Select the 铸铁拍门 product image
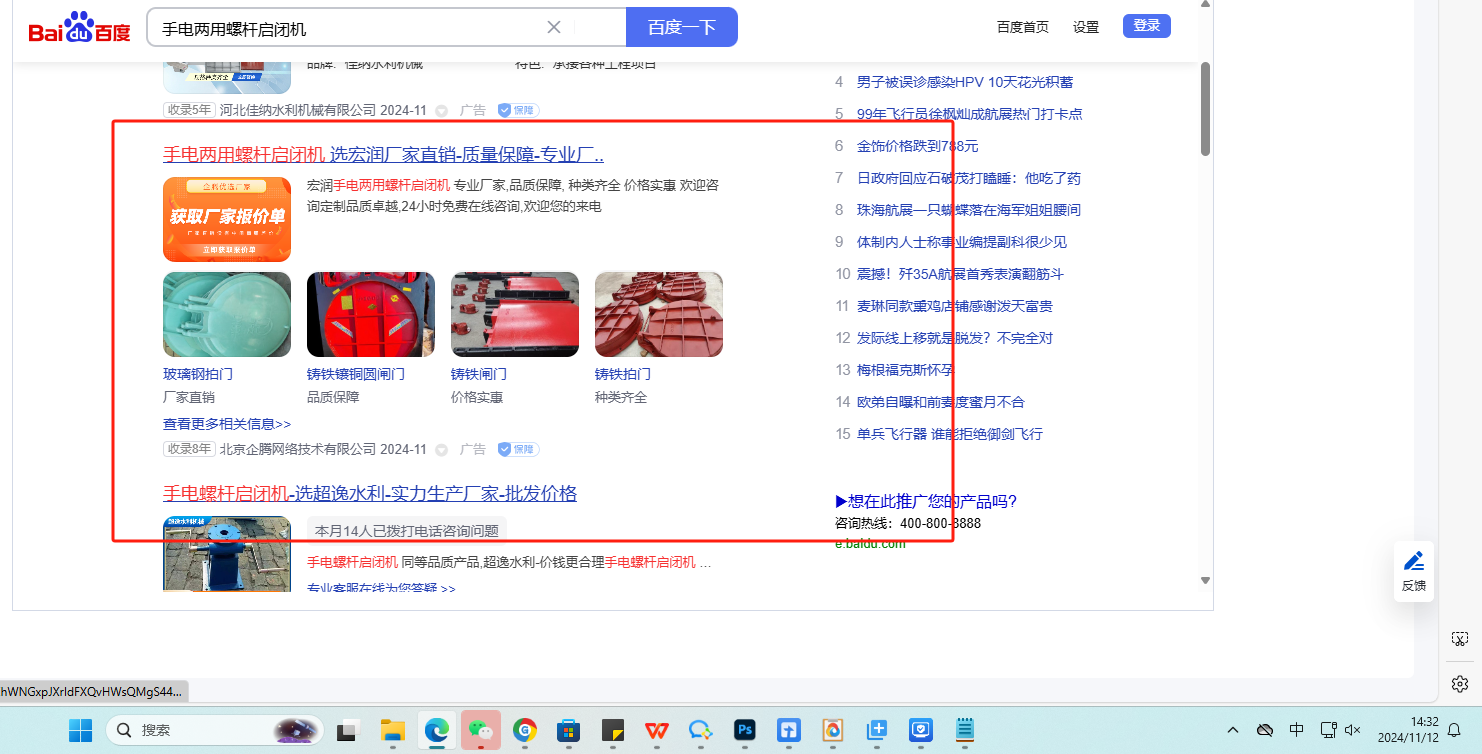 [659, 315]
